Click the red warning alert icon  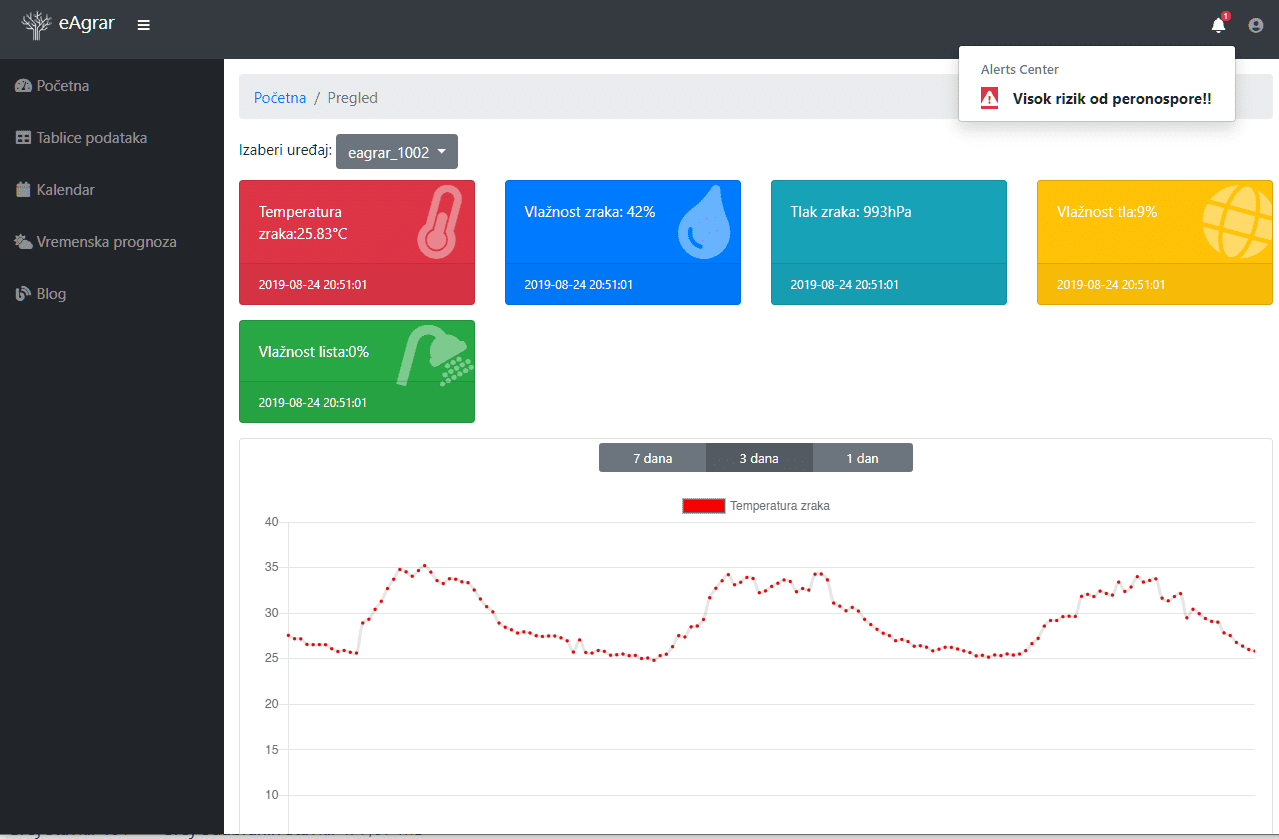pos(989,98)
